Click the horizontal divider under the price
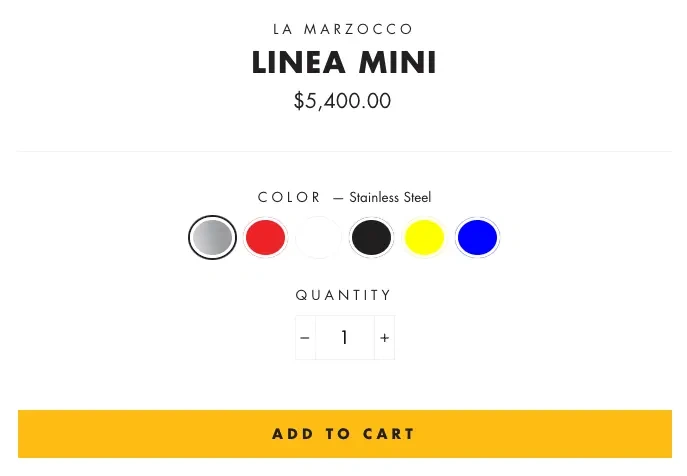Screen dimensions: 687x476 click(344, 152)
